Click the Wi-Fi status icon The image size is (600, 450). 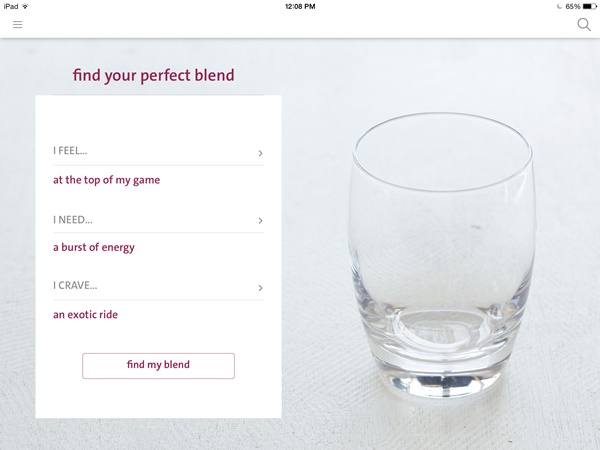tap(27, 6)
